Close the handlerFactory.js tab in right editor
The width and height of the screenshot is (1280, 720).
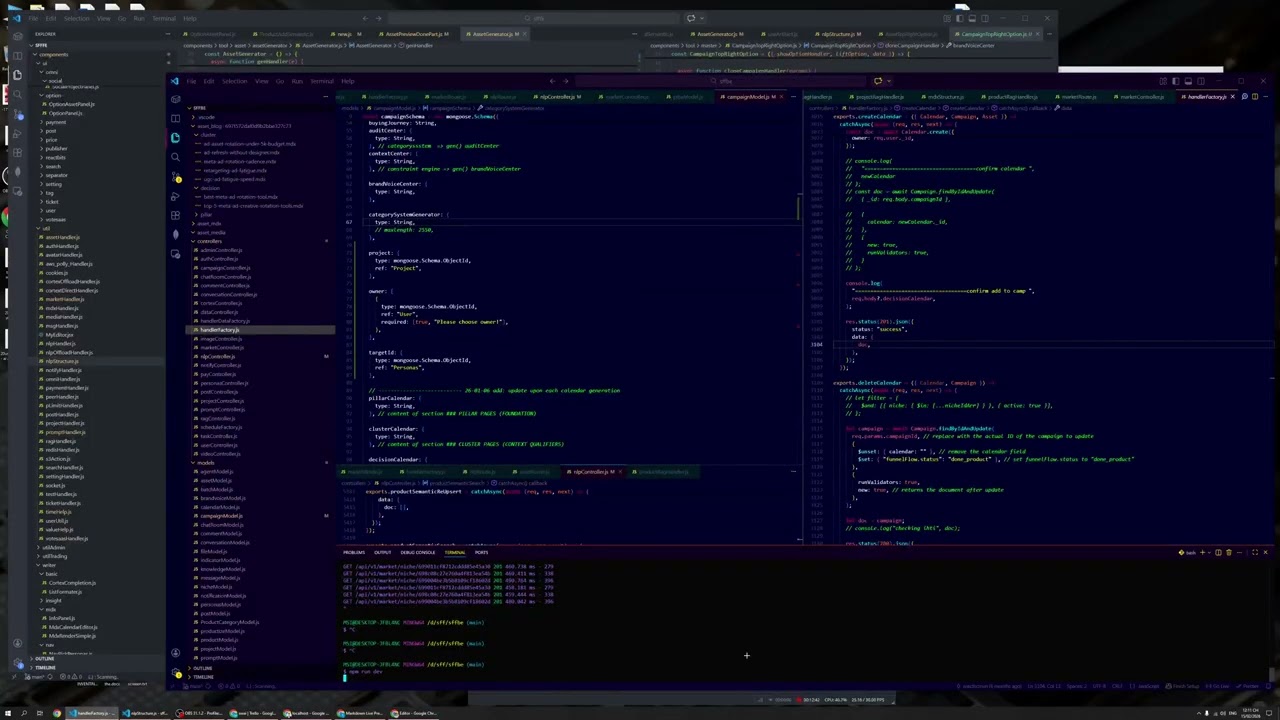pyautogui.click(x=1232, y=97)
